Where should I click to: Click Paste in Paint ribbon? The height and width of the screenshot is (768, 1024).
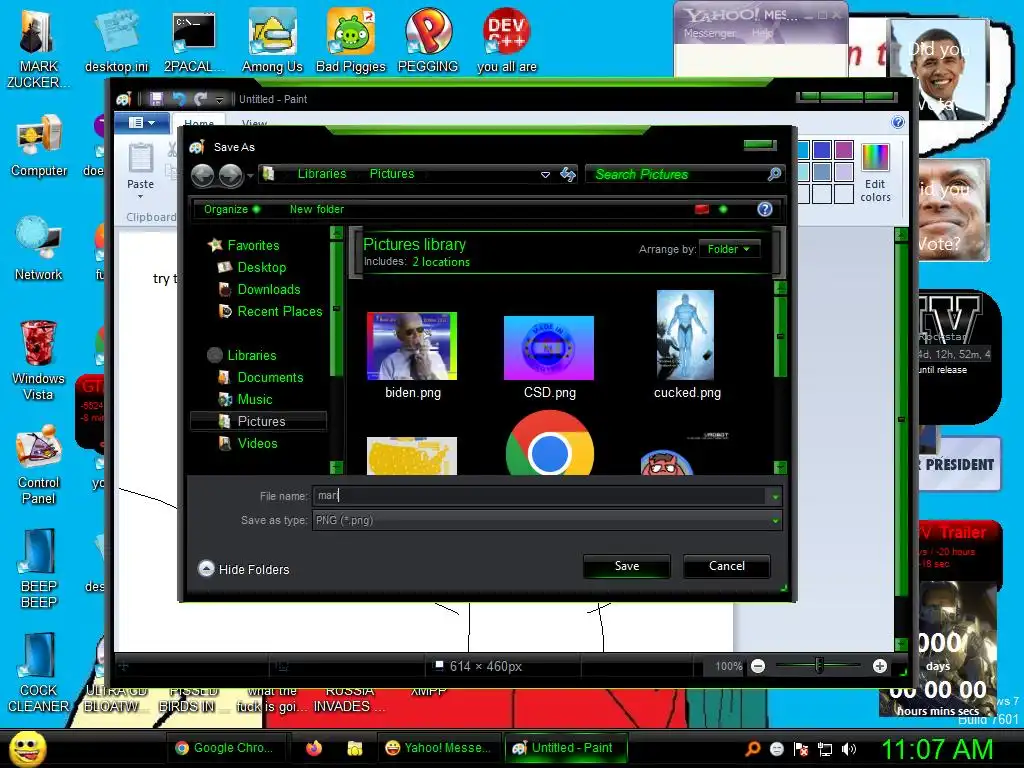pos(140,171)
